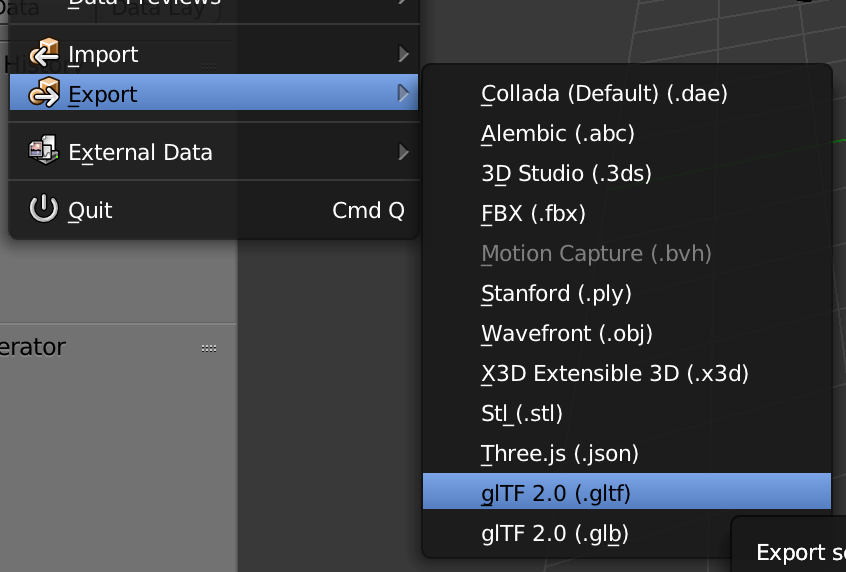Screen dimensions: 846x572
Task: Choose X3D Extensible 3D (.x3d)
Action: (x=615, y=373)
